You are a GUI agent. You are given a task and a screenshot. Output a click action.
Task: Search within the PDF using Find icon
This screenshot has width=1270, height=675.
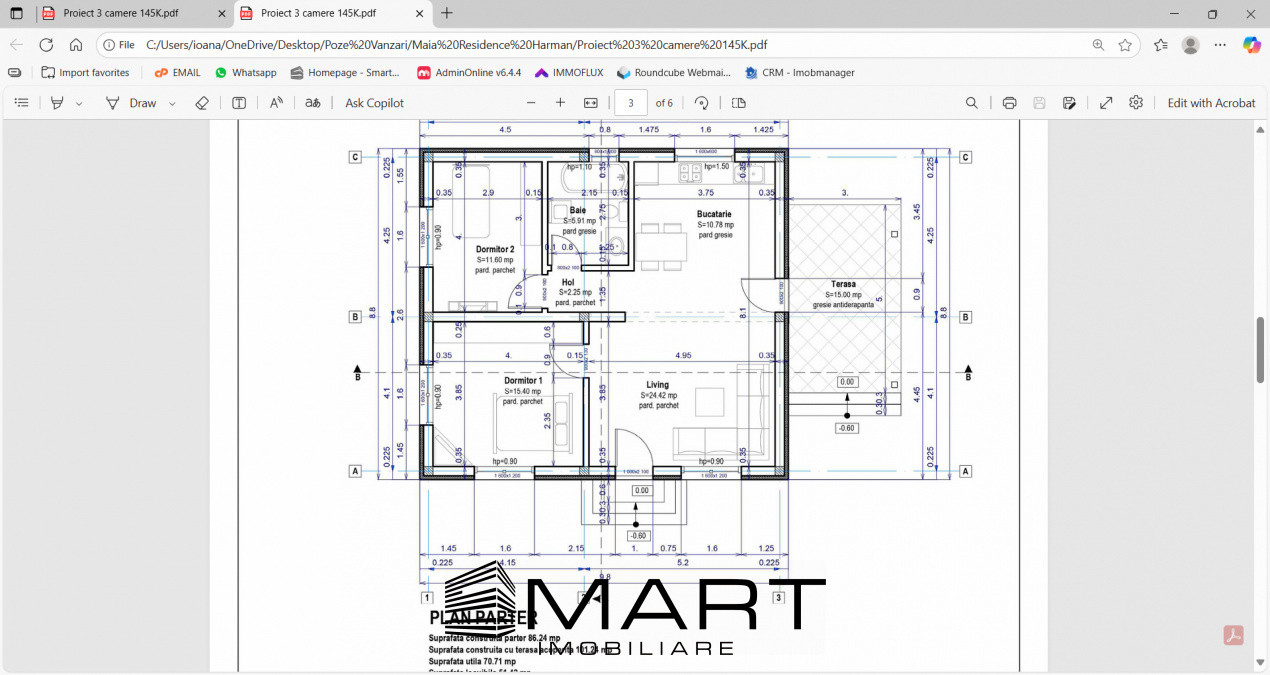(972, 103)
